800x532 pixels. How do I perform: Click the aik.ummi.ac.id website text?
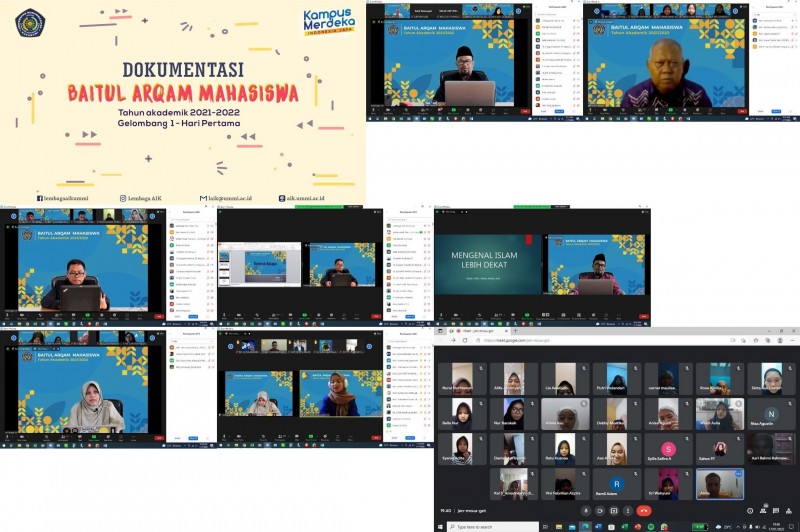point(305,198)
